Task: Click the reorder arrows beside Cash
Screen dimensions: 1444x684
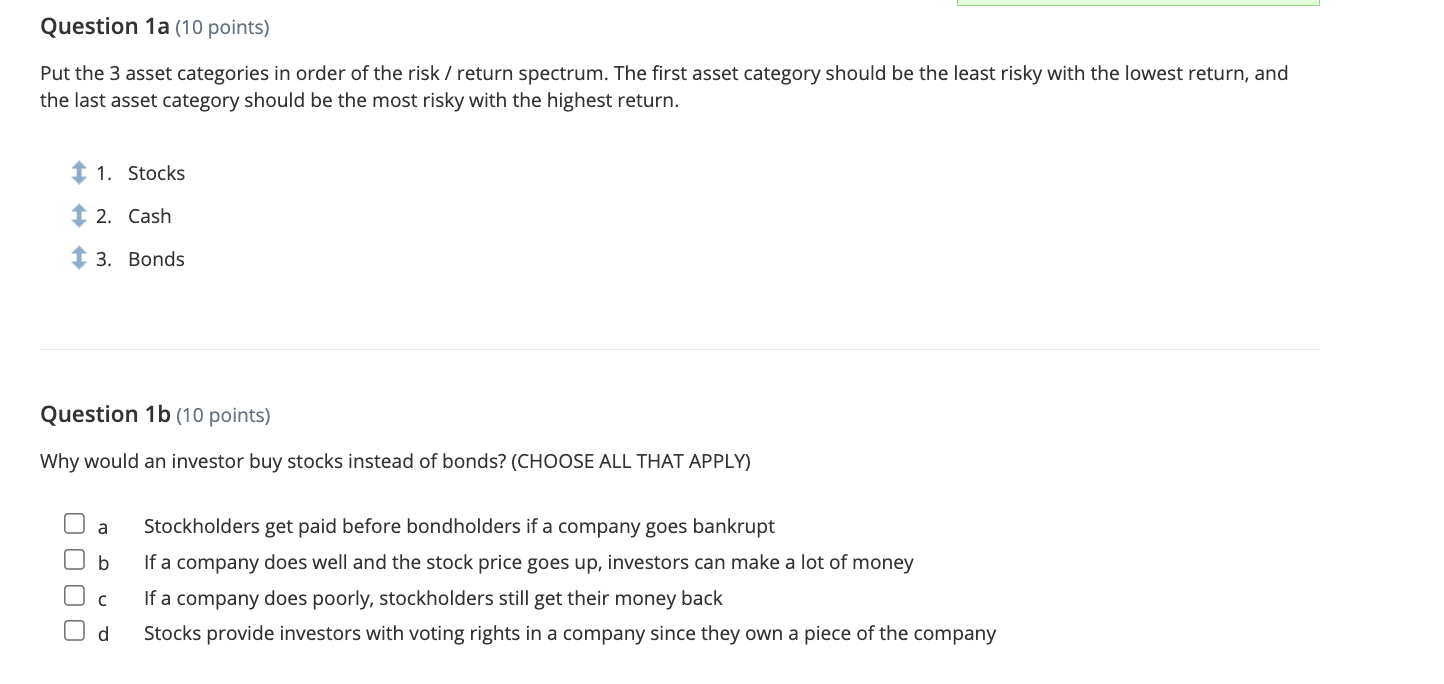Action: click(x=79, y=216)
